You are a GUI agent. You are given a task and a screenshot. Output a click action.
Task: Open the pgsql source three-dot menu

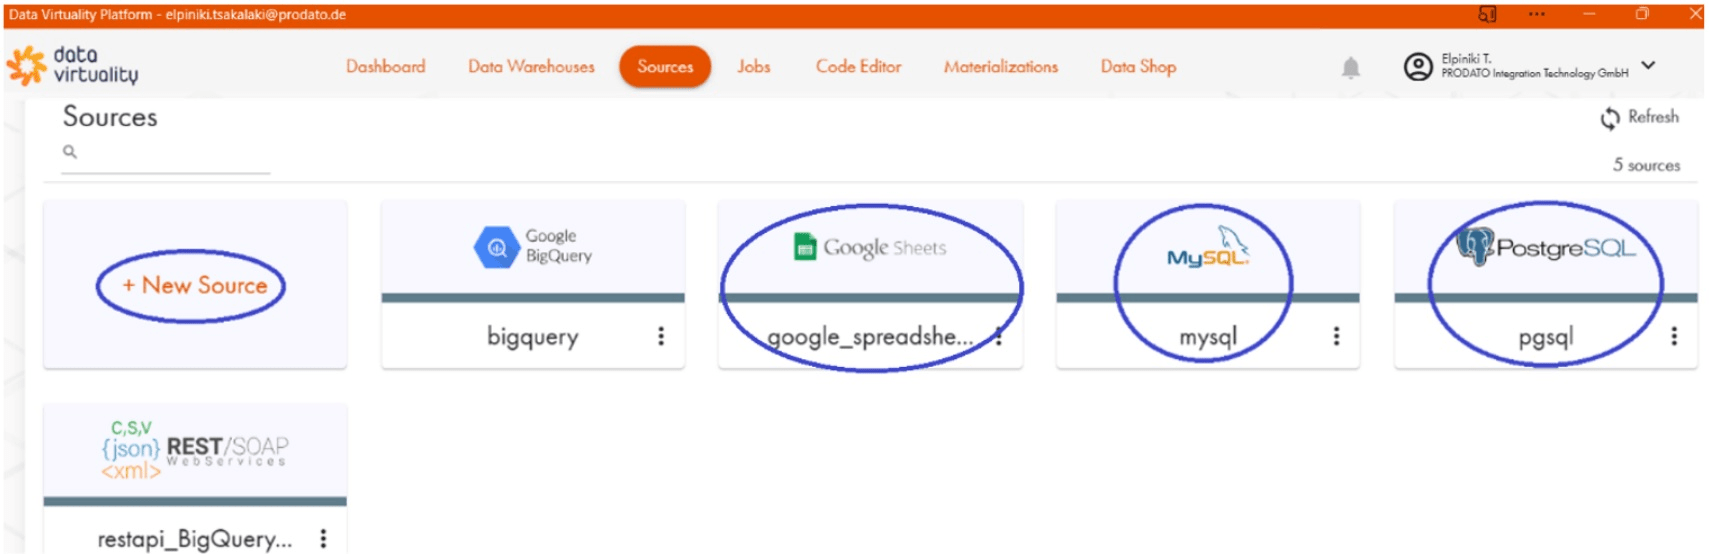point(1674,336)
